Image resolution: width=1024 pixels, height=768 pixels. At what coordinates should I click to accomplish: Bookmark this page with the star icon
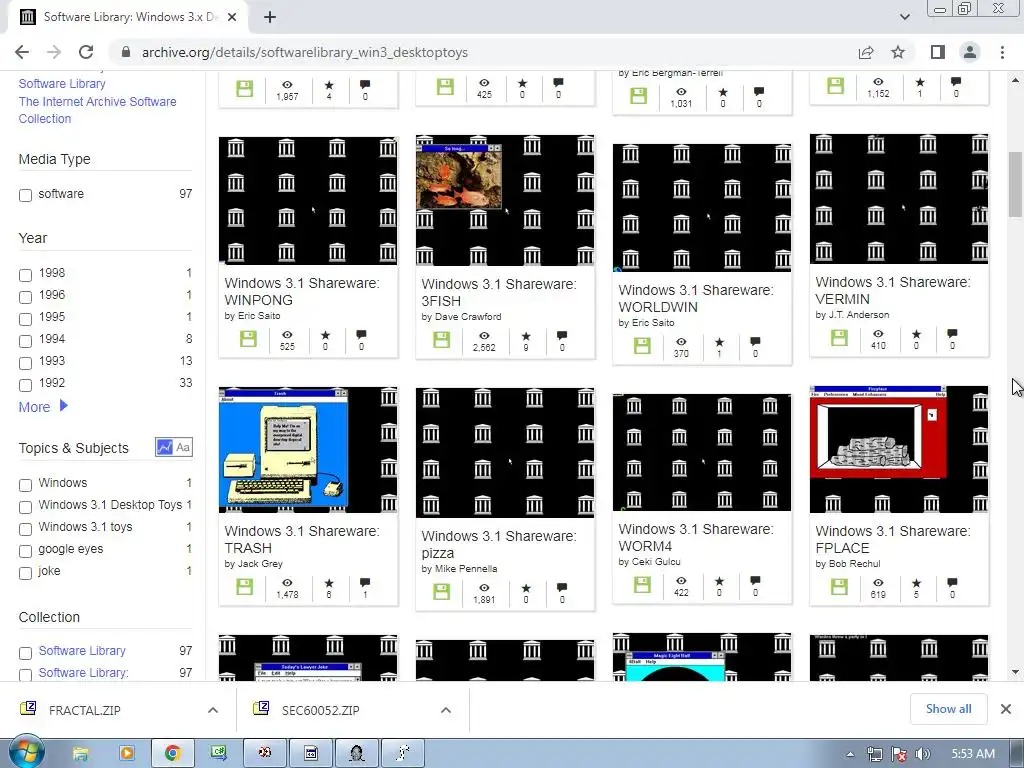click(898, 52)
